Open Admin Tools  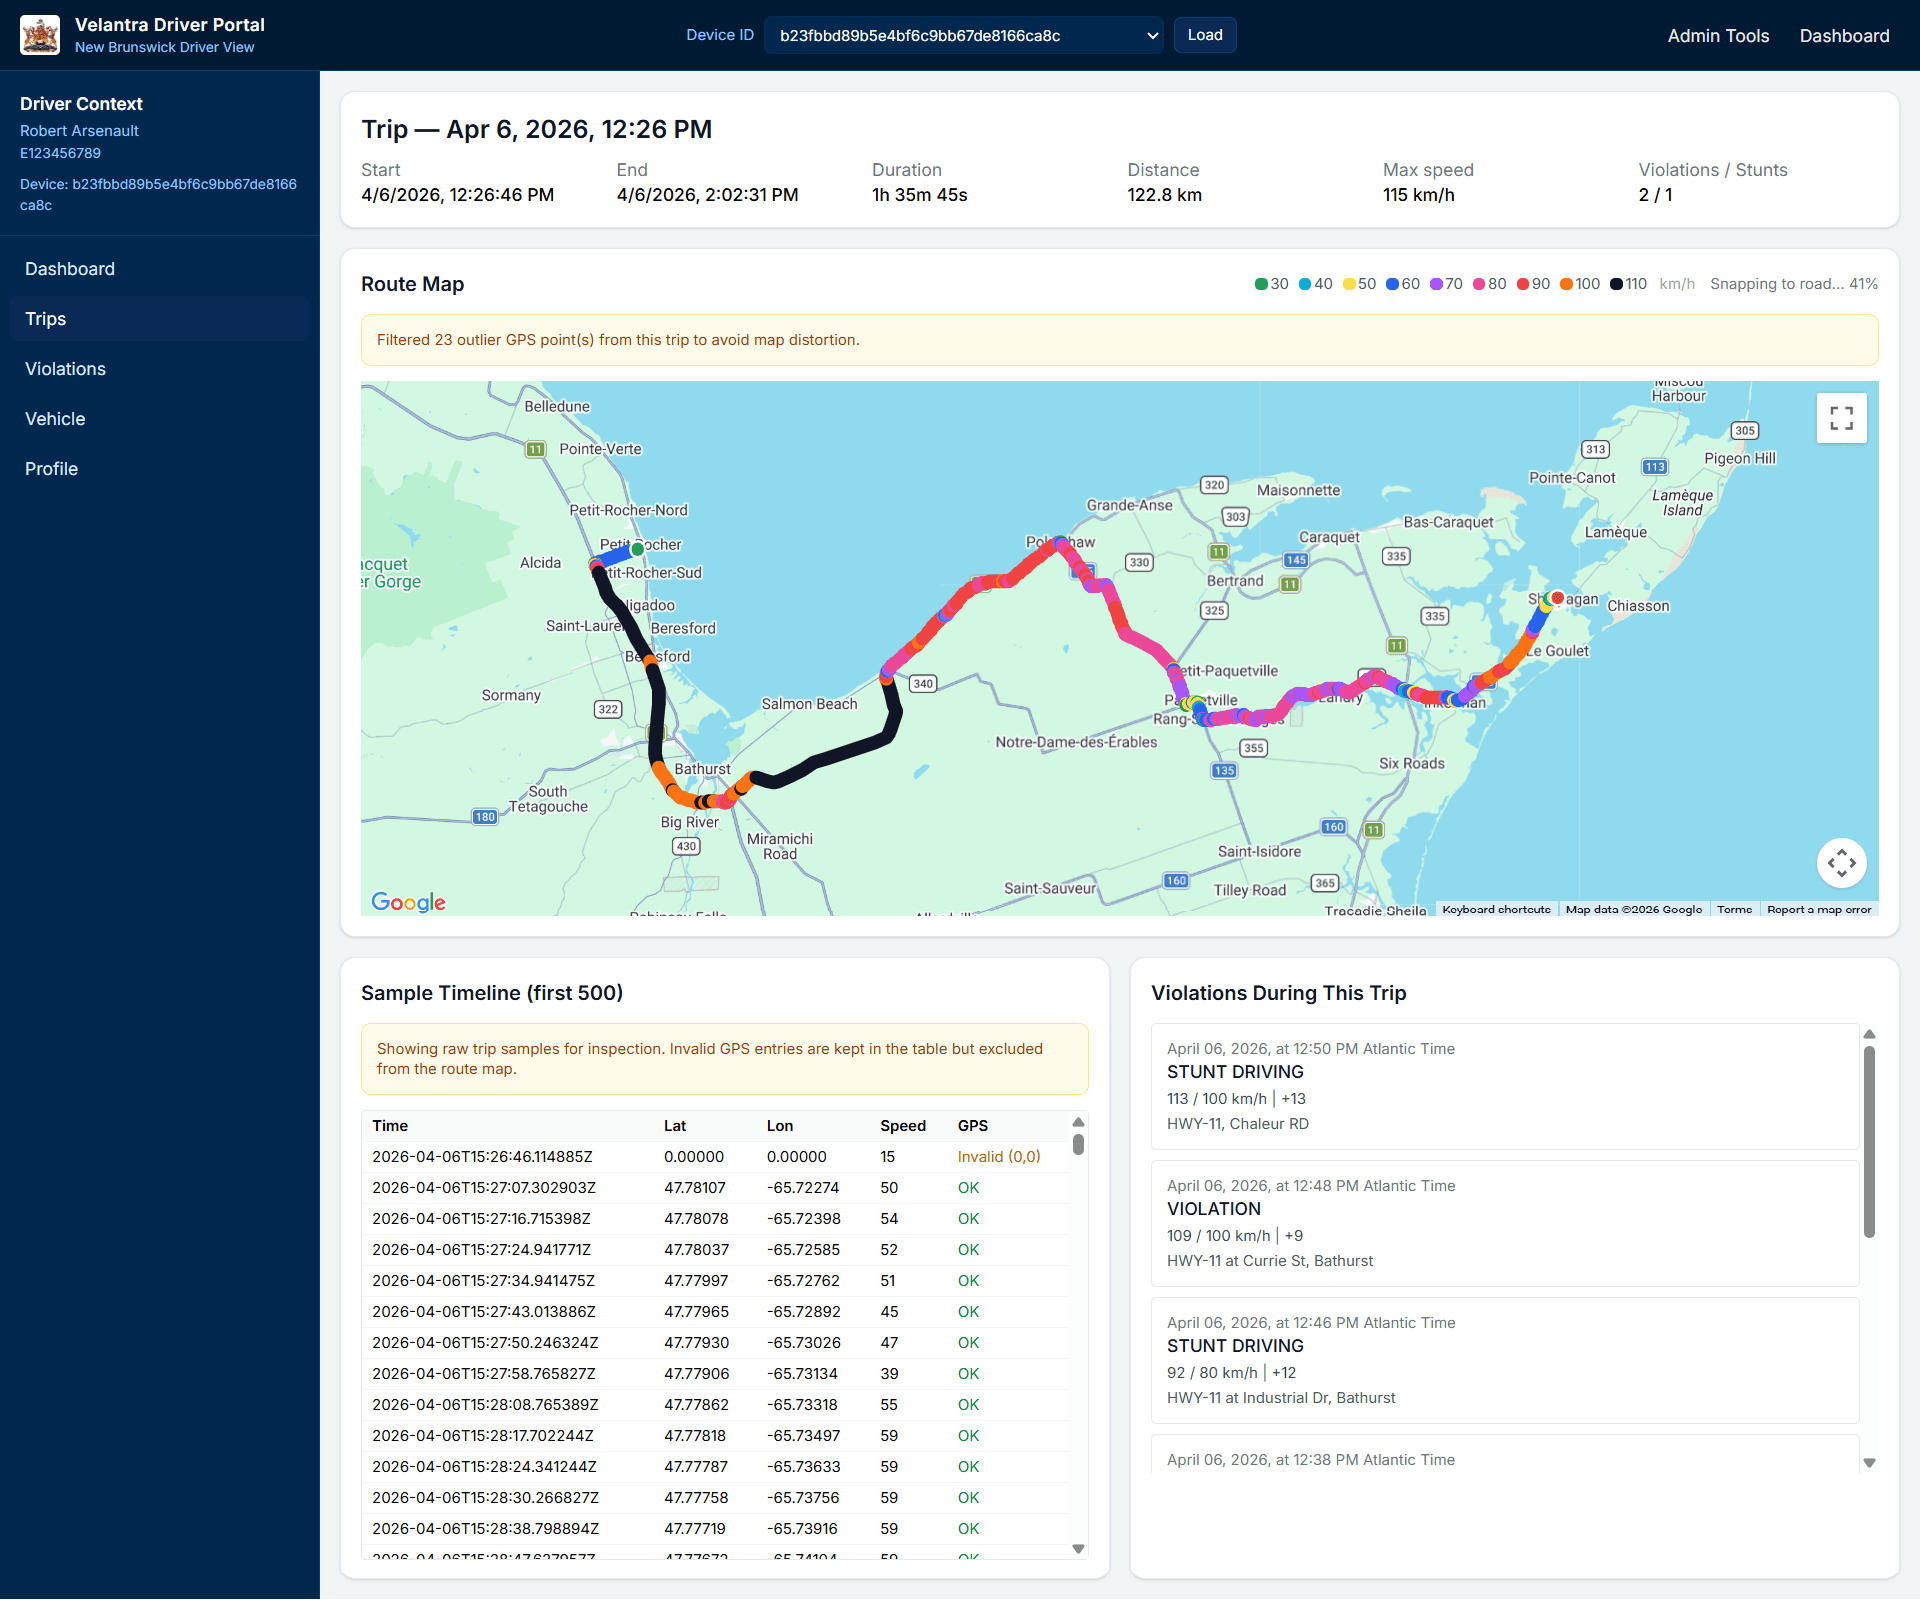1718,36
